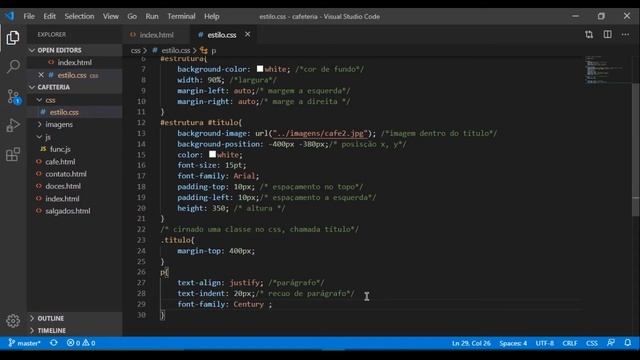Viewport: 640px width, 360px height.
Task: Open the Edit menu
Action: point(49,16)
